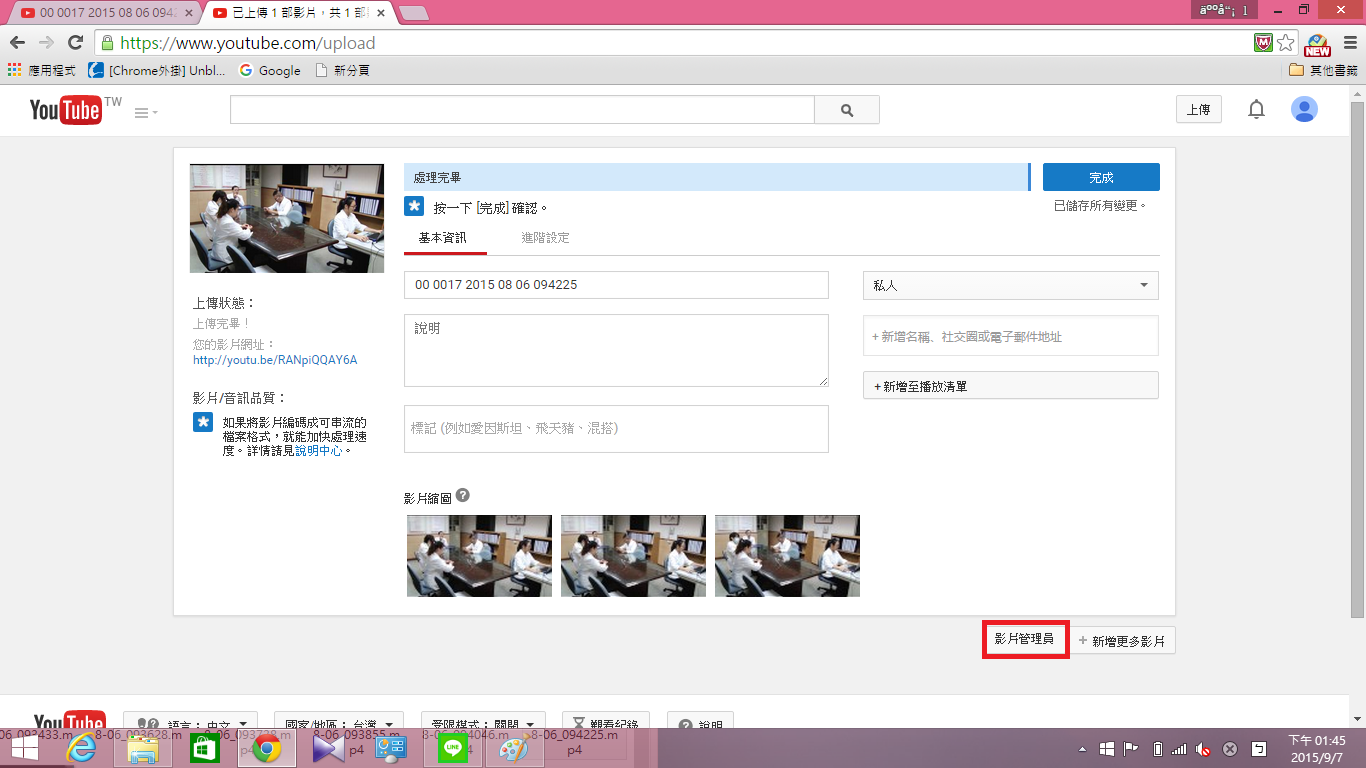The height and width of the screenshot is (768, 1366).
Task: Expand the 私人 privacy dropdown
Action: (x=1010, y=285)
